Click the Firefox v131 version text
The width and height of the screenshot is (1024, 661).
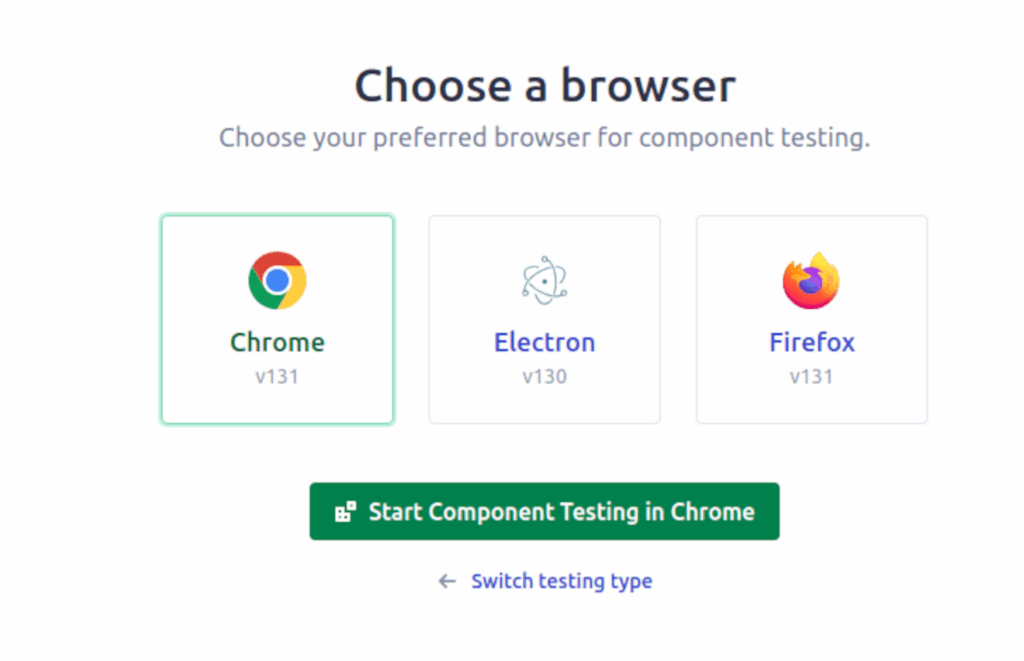(811, 377)
